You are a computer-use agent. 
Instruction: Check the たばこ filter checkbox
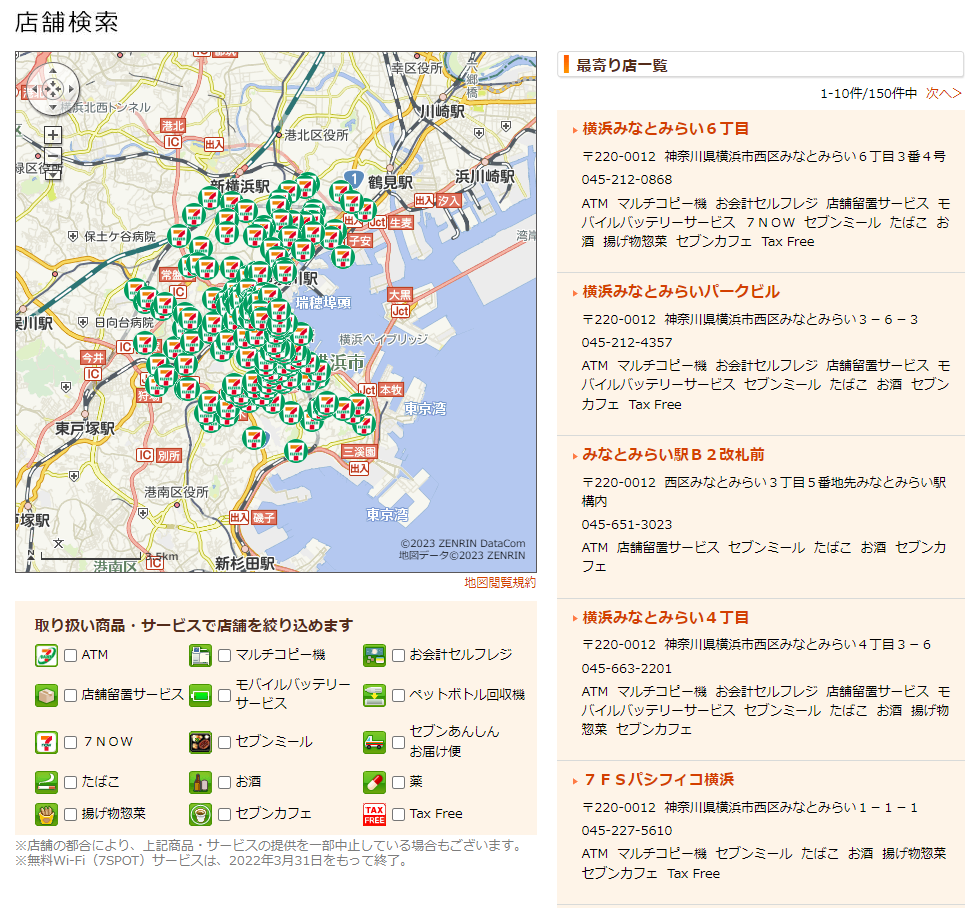[71, 782]
